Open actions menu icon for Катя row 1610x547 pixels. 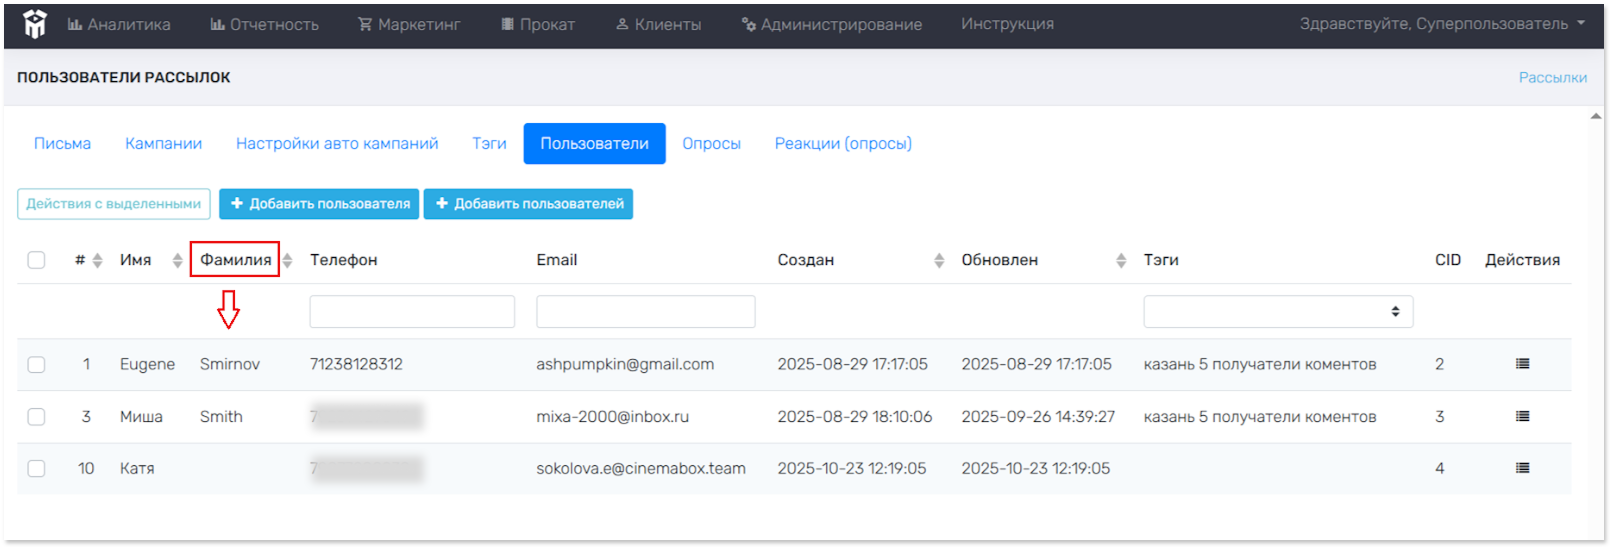(1522, 468)
